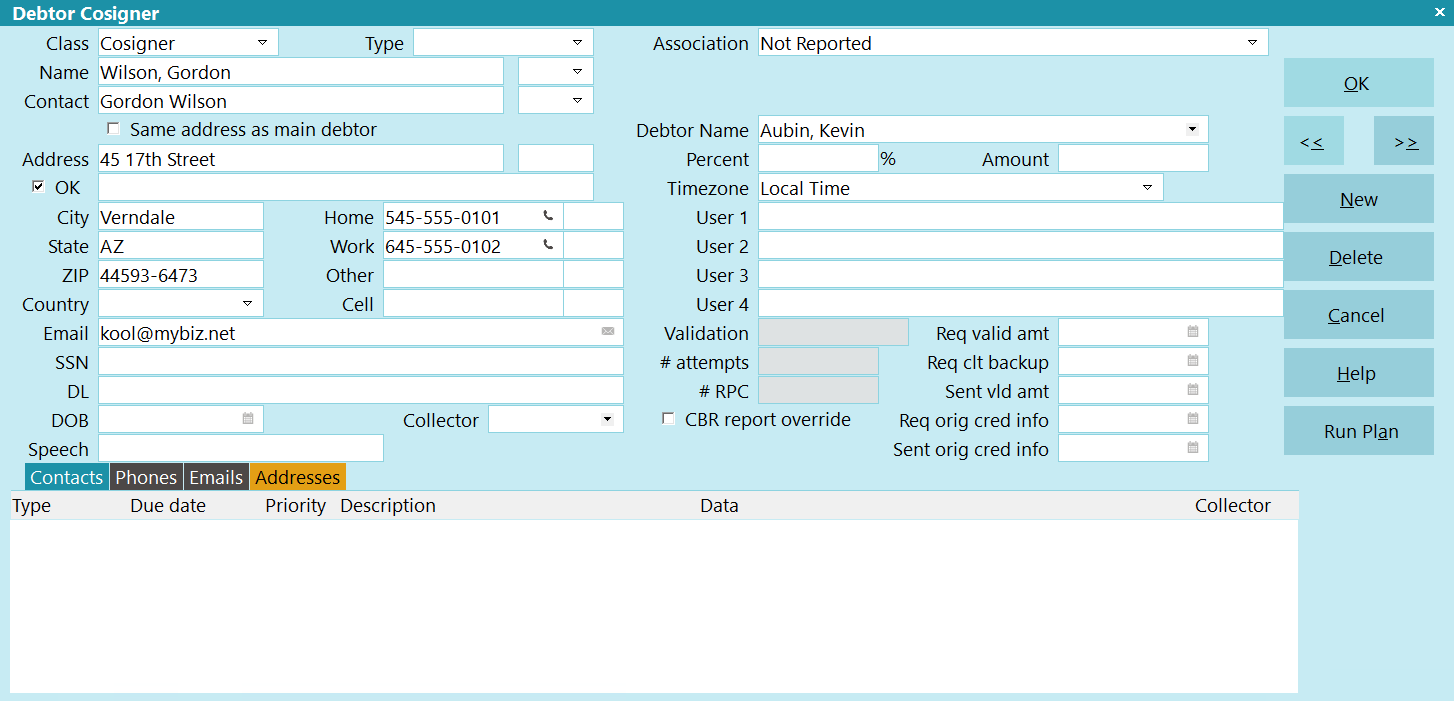
Task: Expand the Debtor Name dropdown
Action: click(1192, 129)
